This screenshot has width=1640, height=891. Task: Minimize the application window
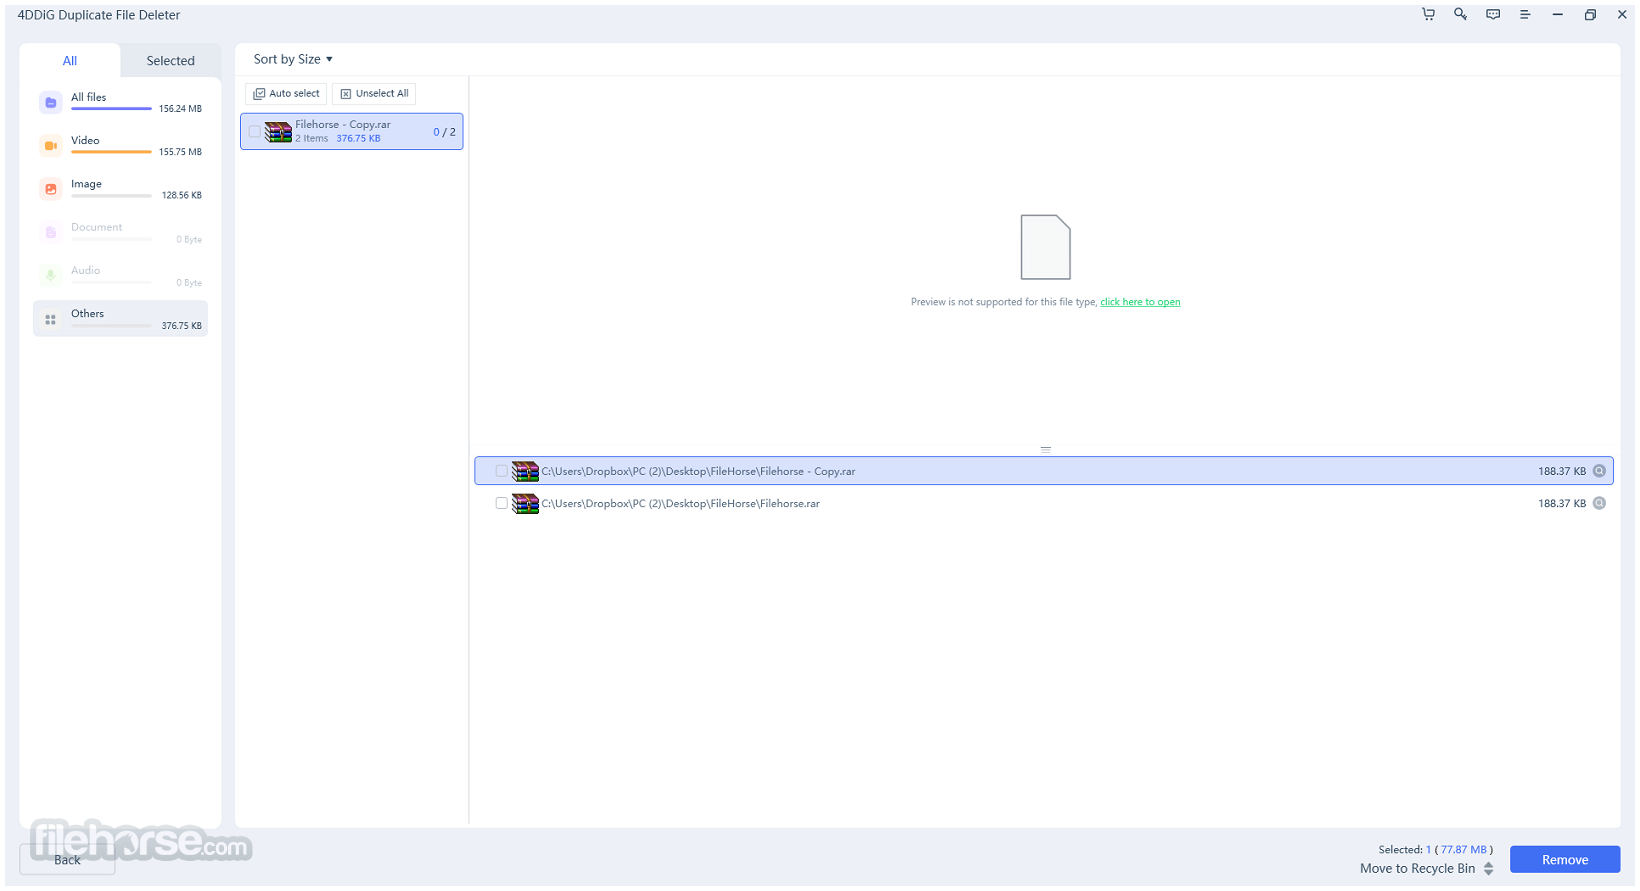pyautogui.click(x=1557, y=14)
